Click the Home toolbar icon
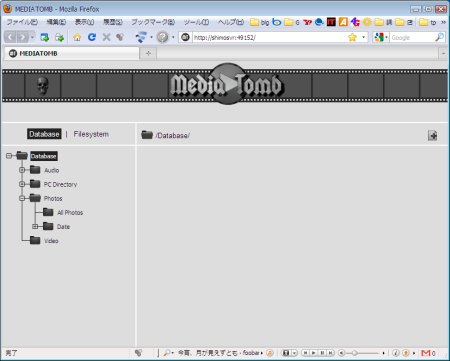This screenshot has height=361, width=450. (77, 37)
